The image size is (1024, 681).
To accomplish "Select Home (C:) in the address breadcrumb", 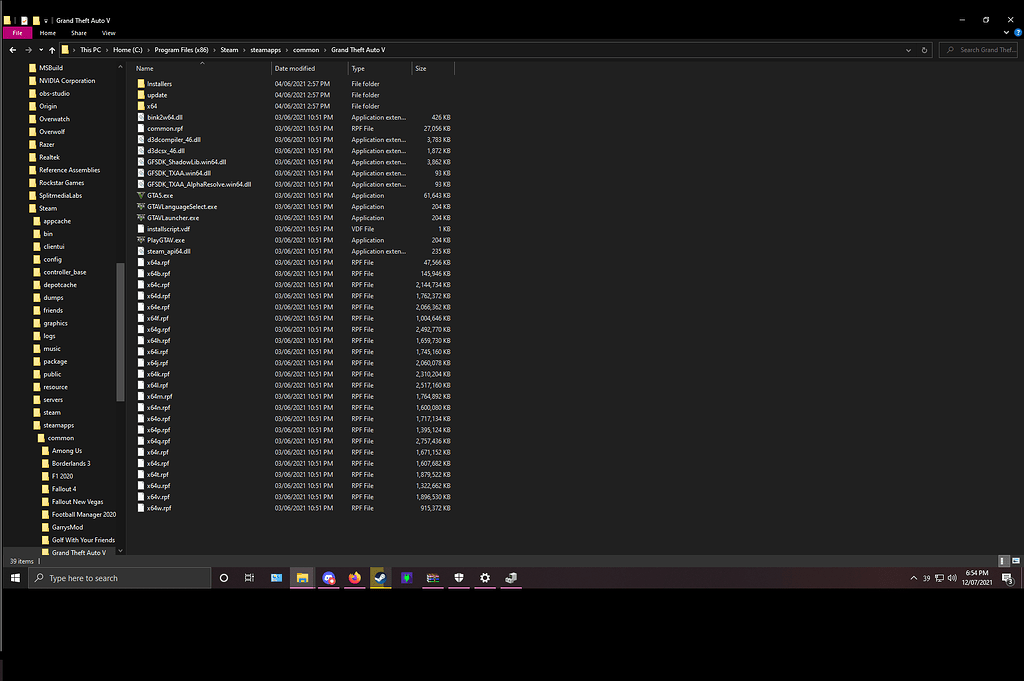I will point(127,50).
